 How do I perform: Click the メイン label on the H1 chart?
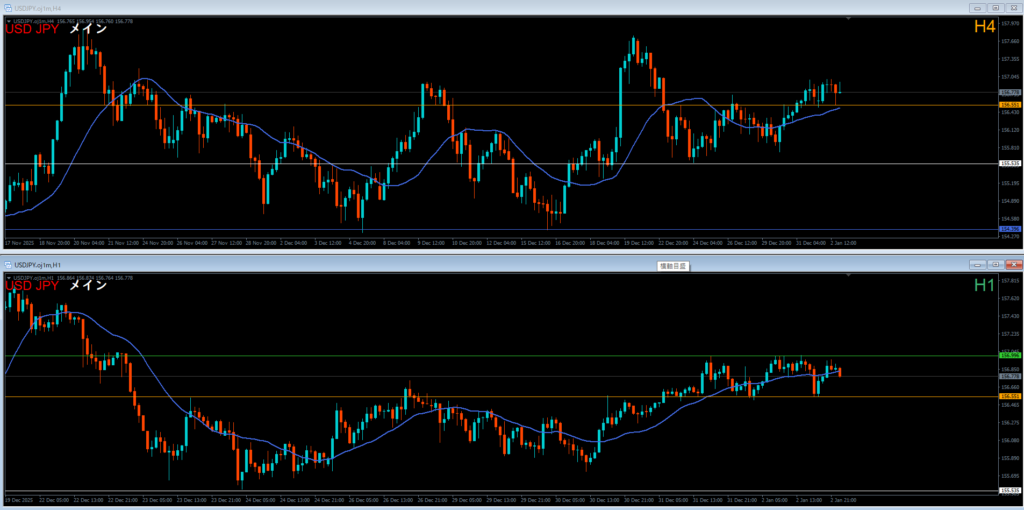point(88,286)
